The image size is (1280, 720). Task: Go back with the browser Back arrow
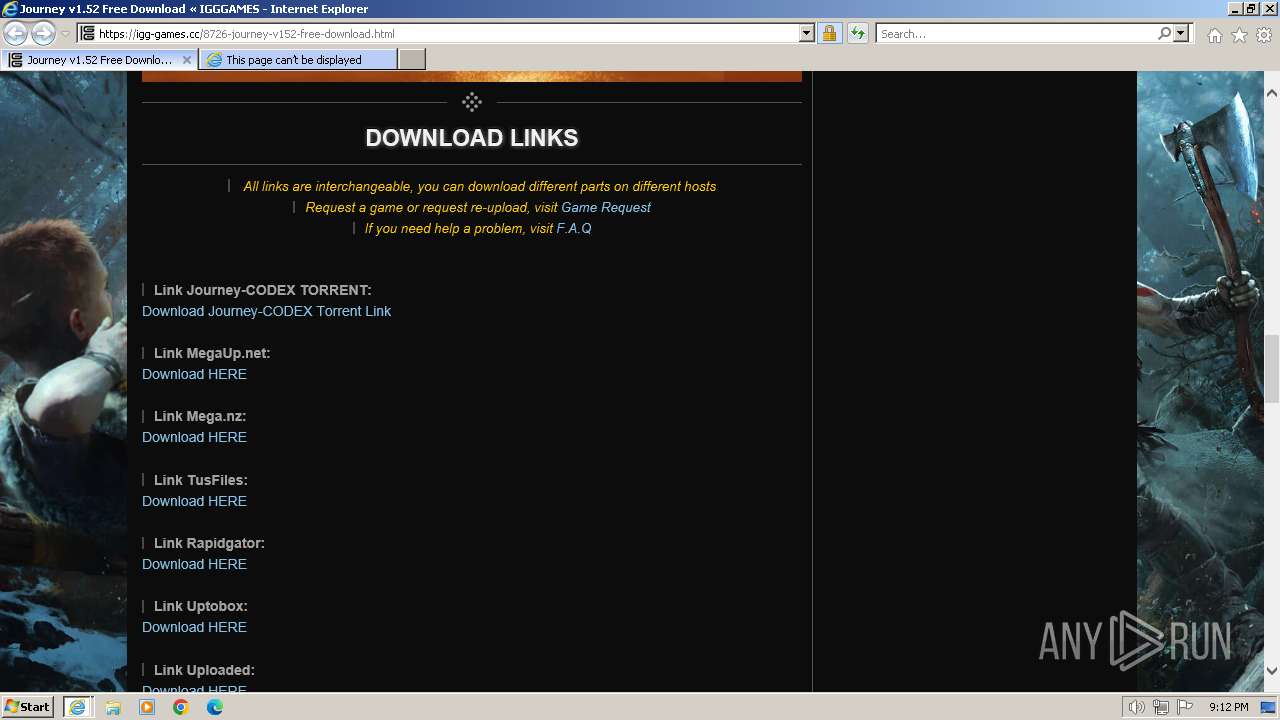pos(15,33)
